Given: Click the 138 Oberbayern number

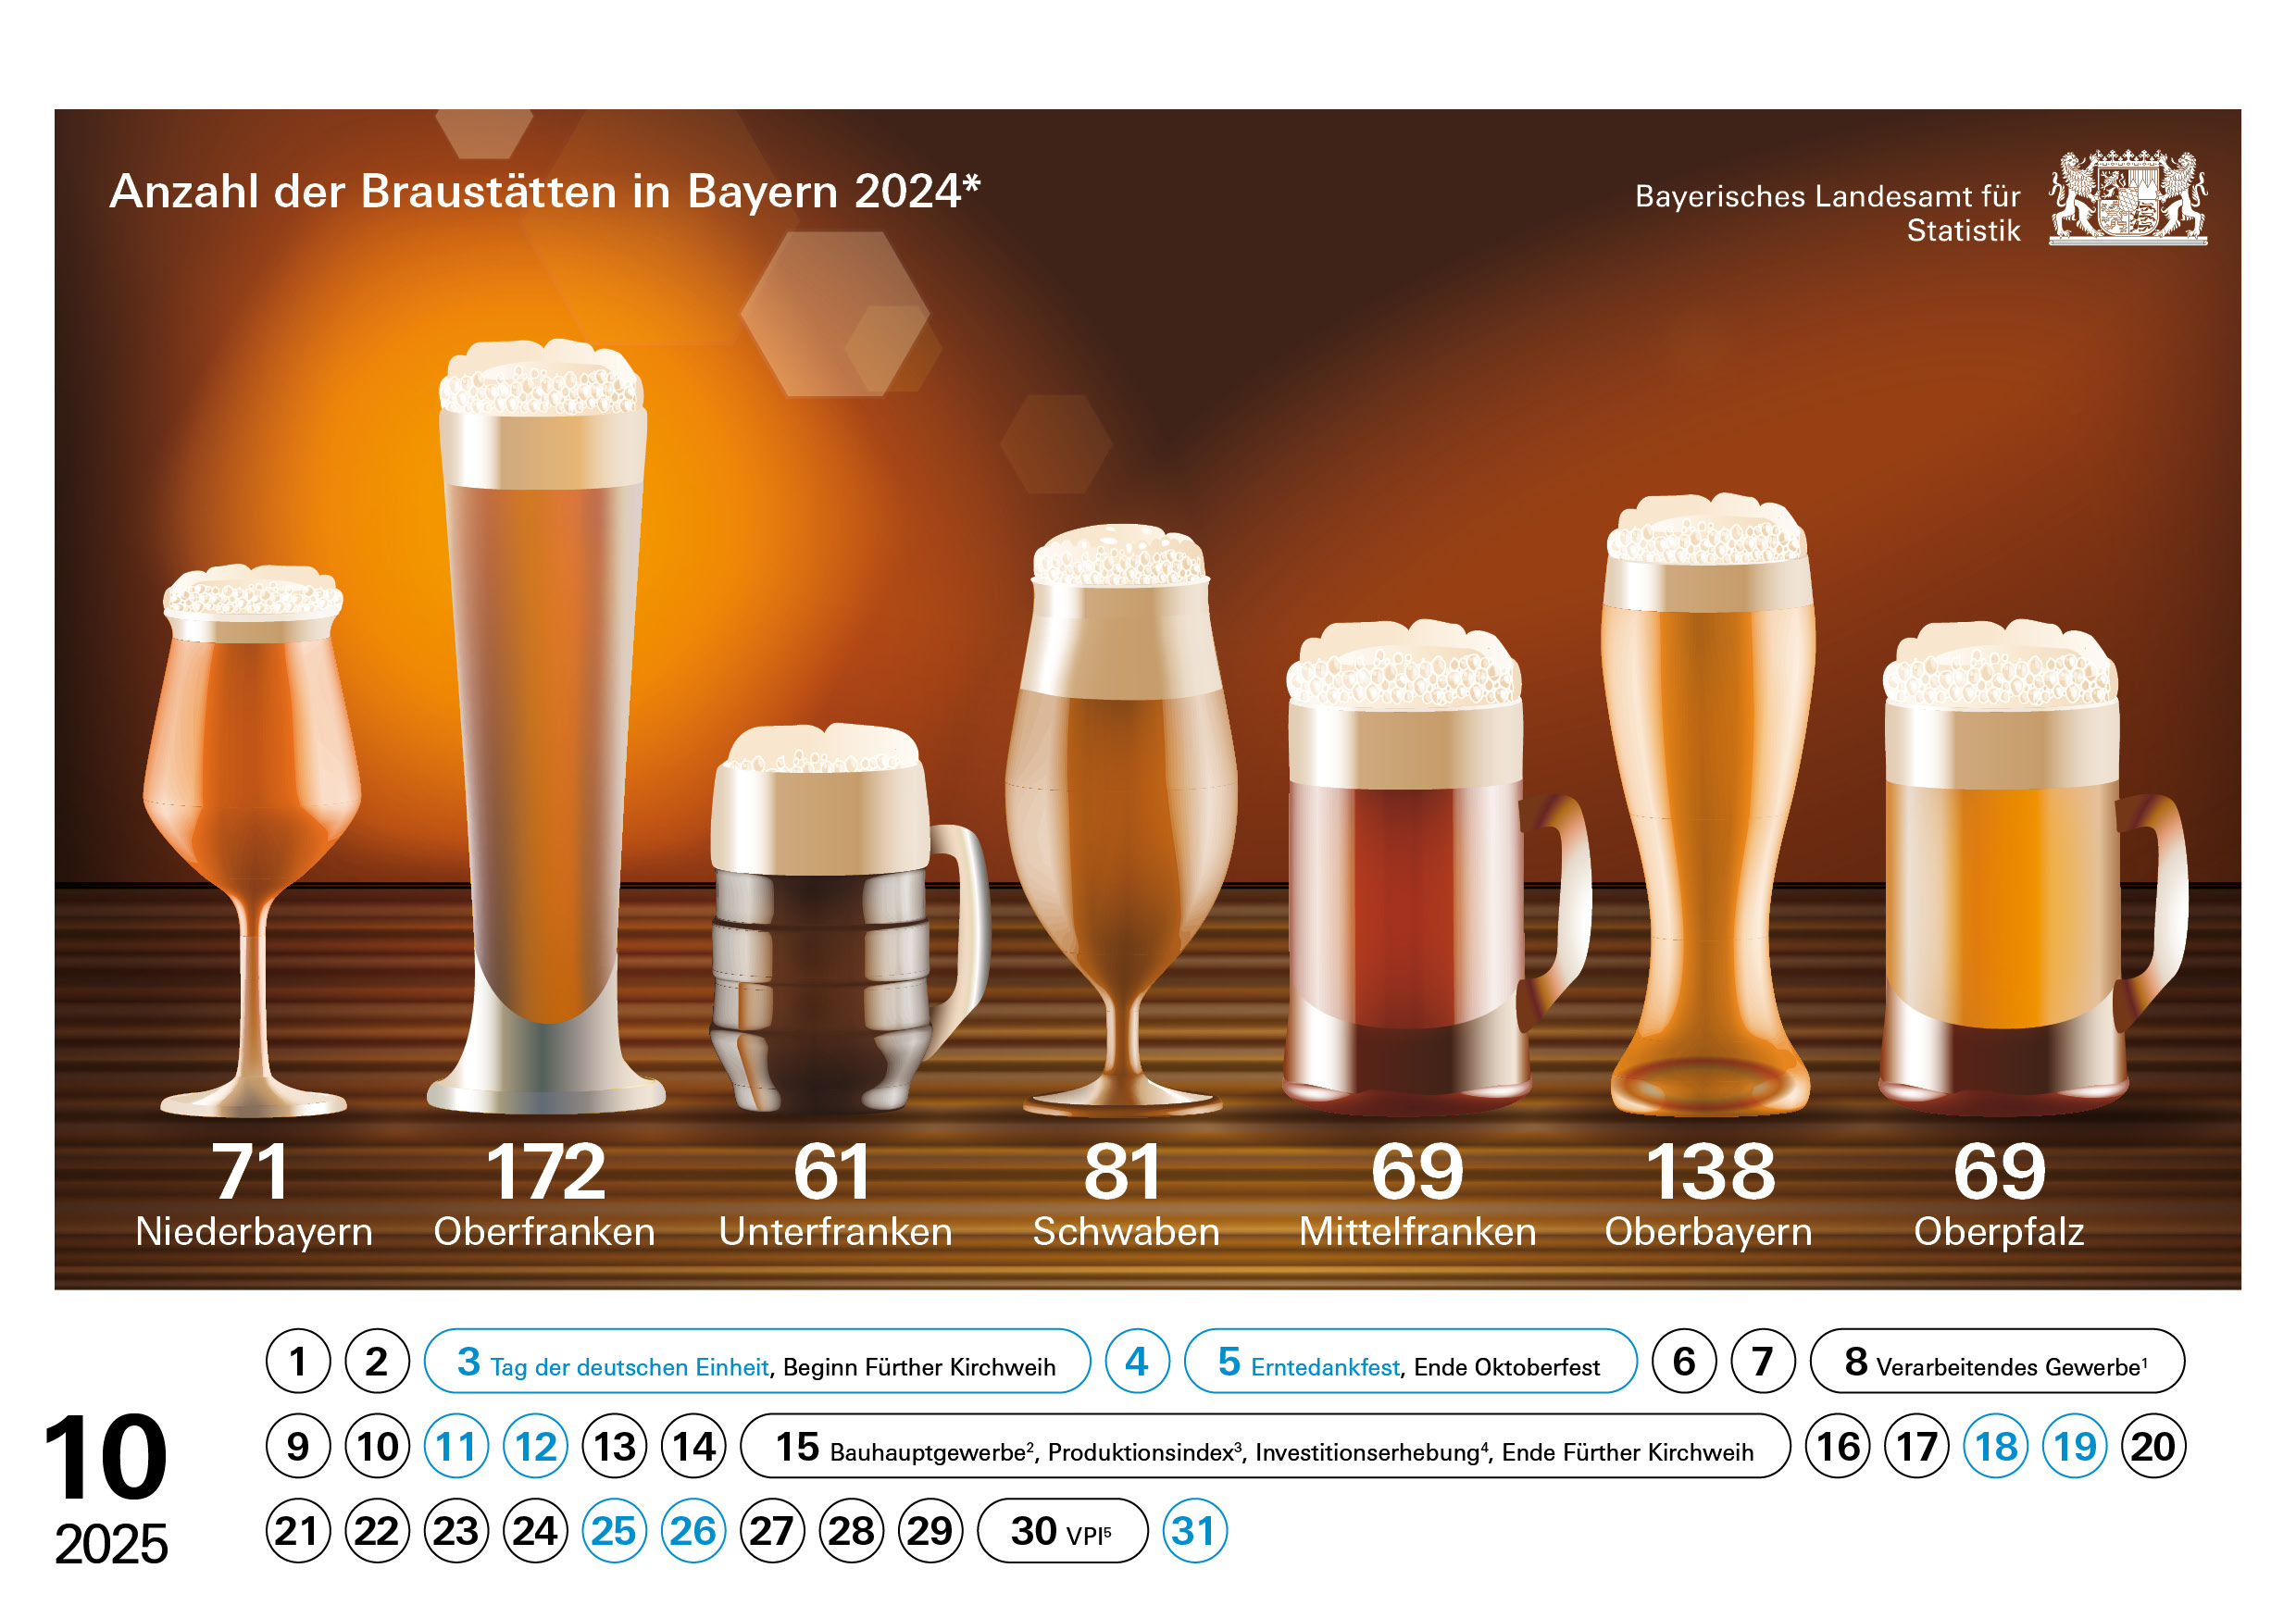Looking at the screenshot, I should tap(1709, 1171).
